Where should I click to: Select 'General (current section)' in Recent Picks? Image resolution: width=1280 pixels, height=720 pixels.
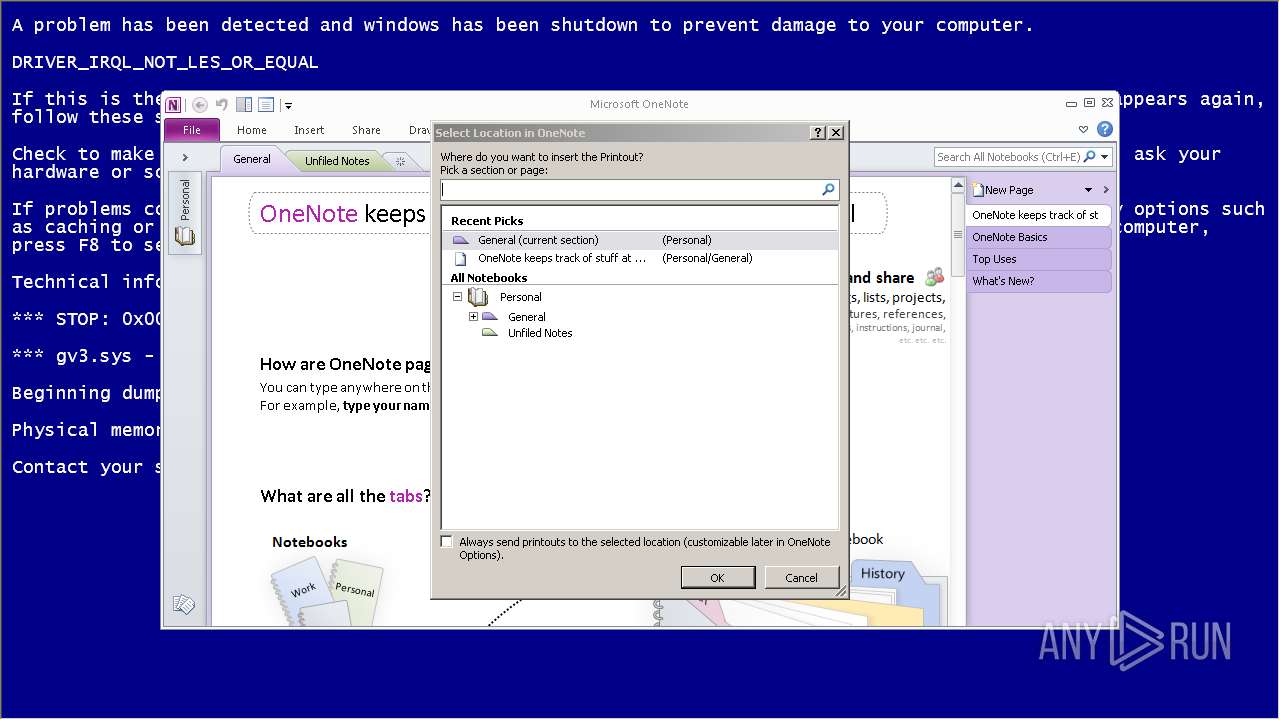[639, 240]
